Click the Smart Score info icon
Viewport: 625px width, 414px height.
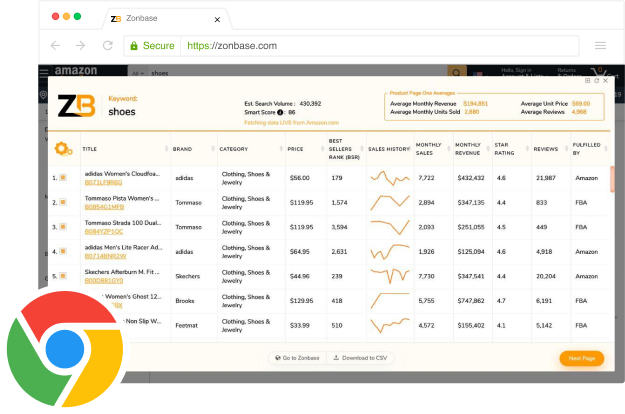pos(280,112)
